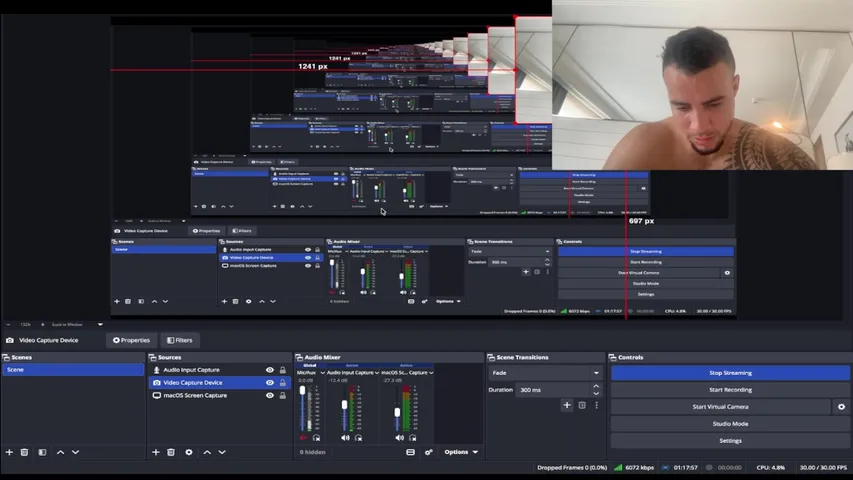
Task: Click Mic/Aux headphones monitoring icon
Action: click(x=317, y=438)
